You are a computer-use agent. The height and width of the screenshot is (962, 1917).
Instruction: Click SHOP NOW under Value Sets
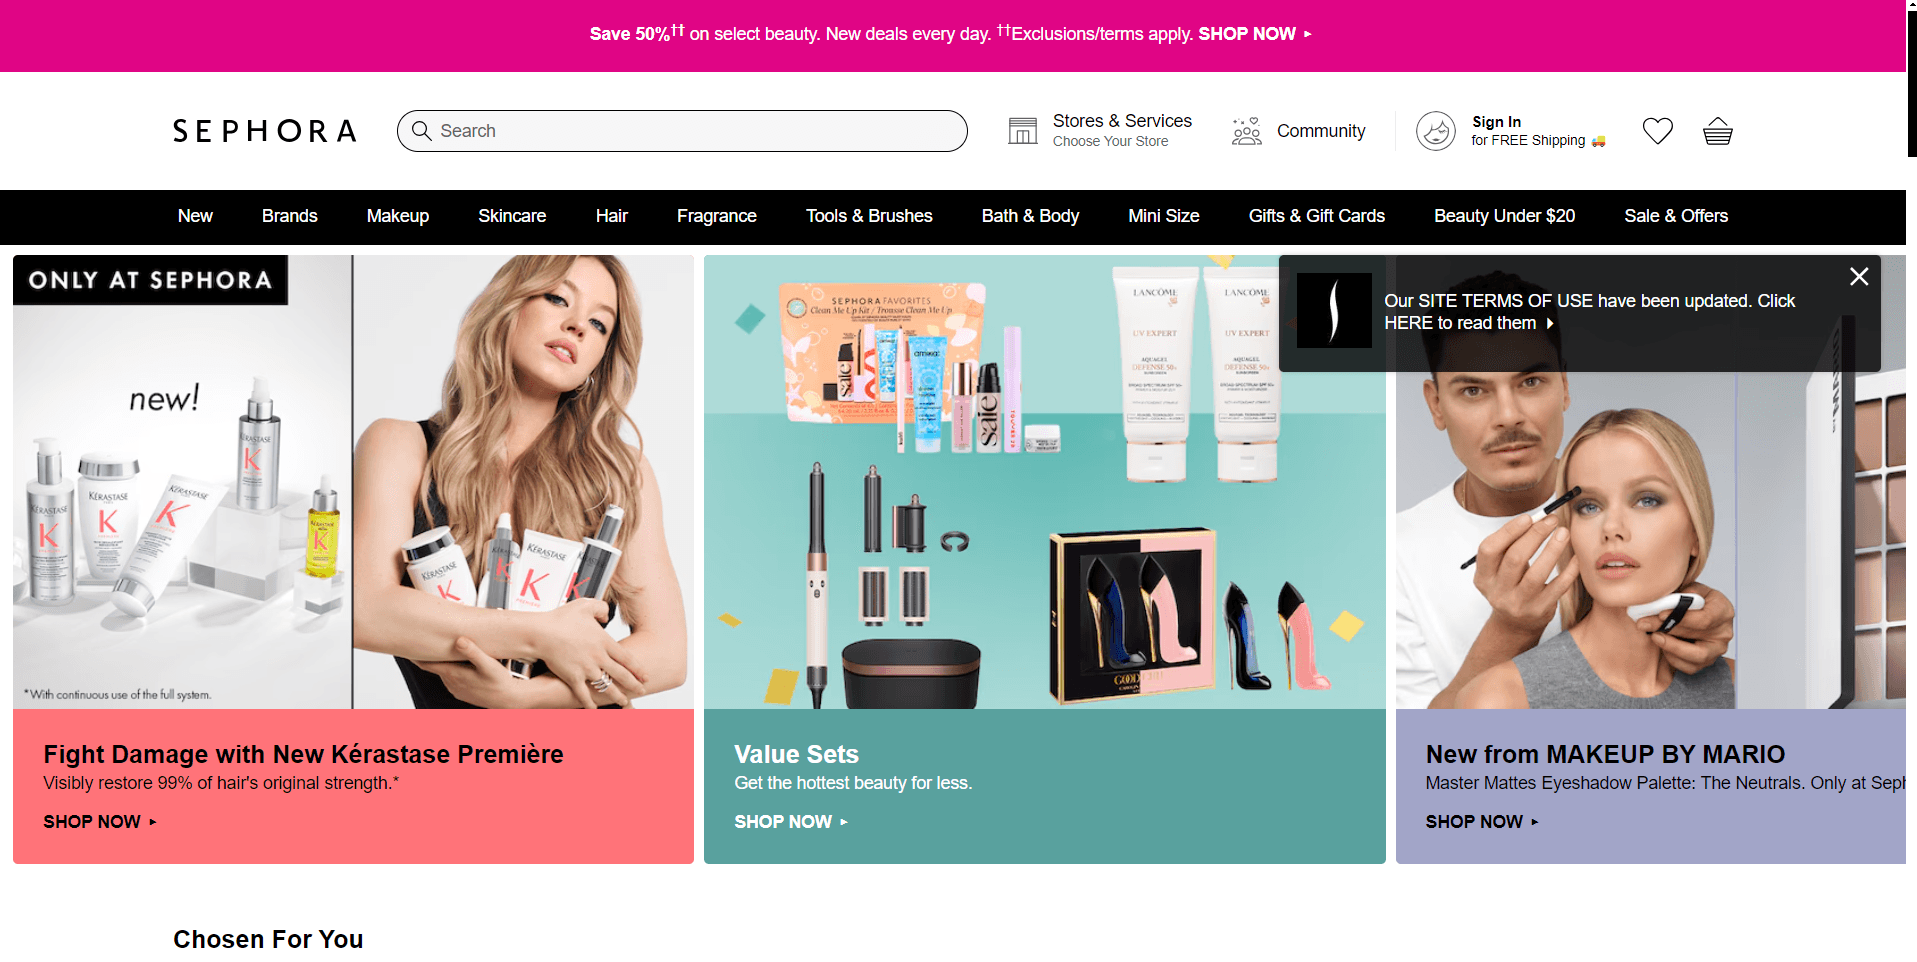791,822
